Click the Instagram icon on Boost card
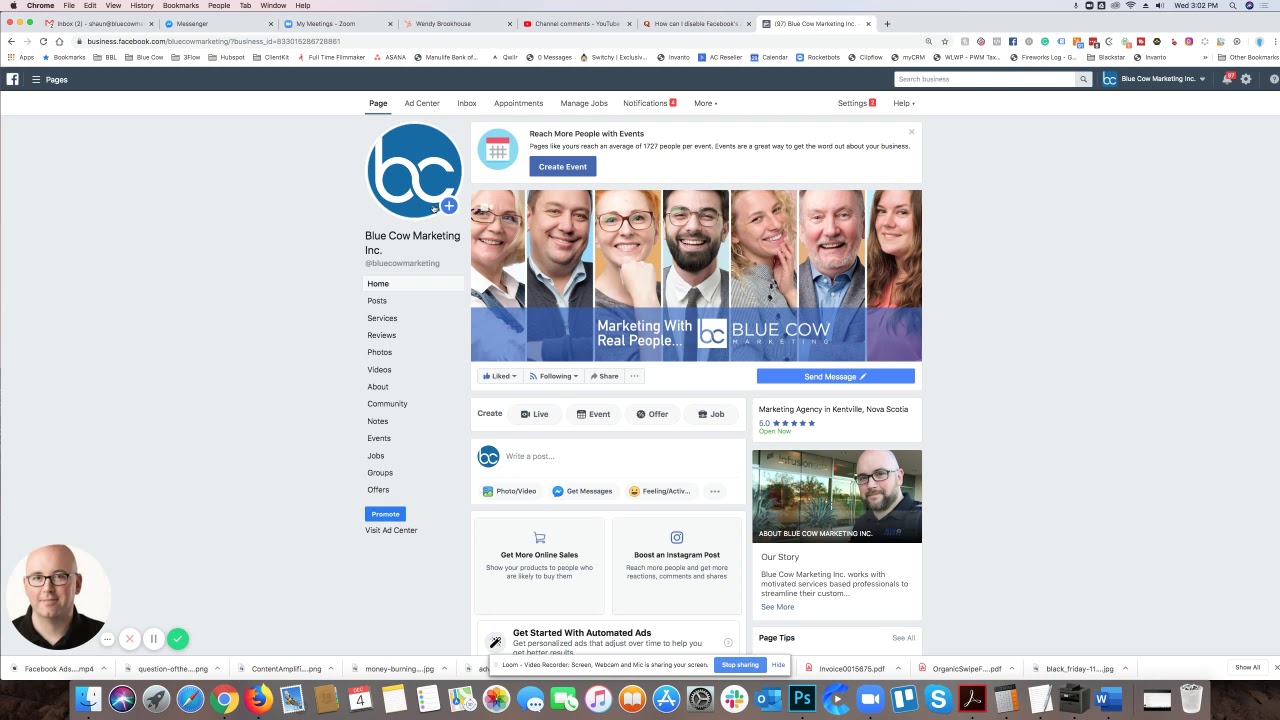 [677, 538]
